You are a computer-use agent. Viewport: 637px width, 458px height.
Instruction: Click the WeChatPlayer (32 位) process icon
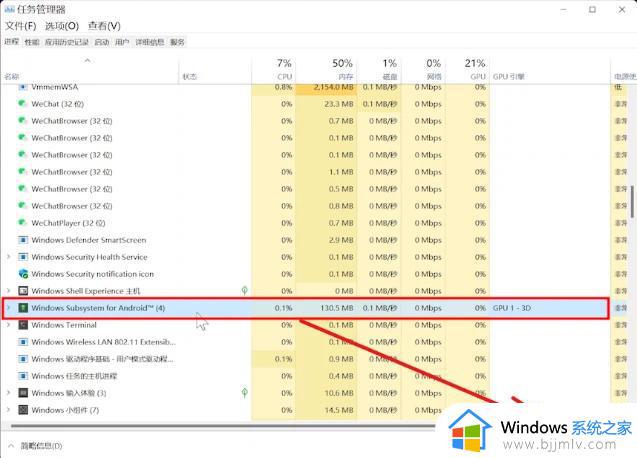23,223
